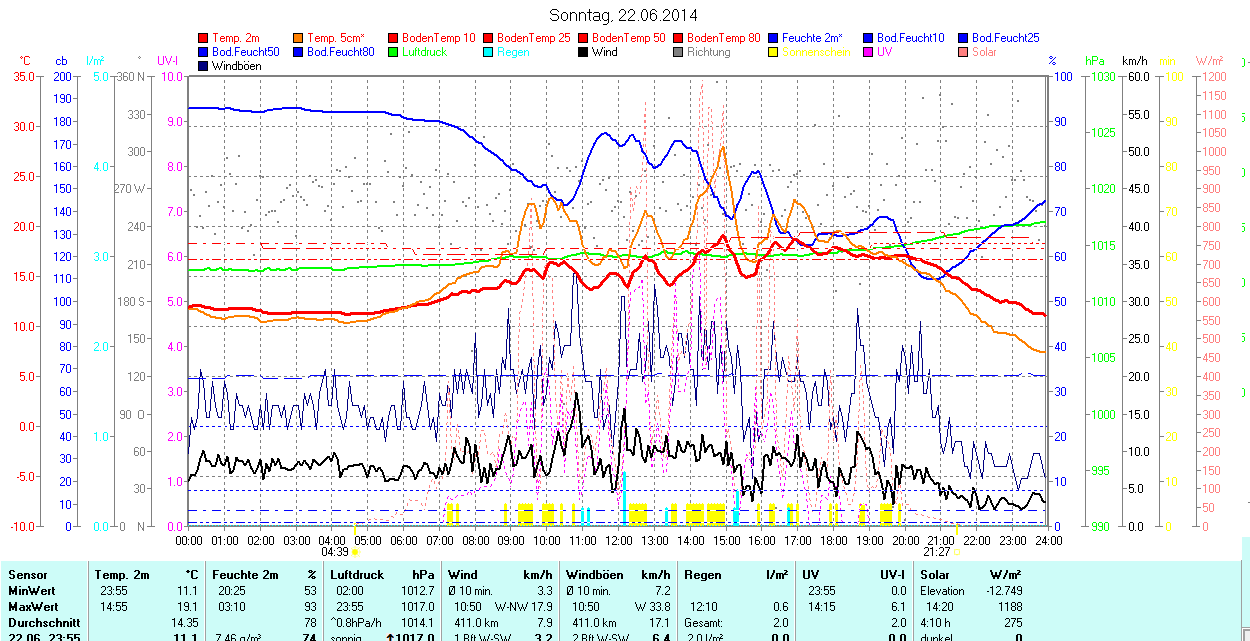Viewport: 1250px width, 641px height.
Task: Click the Sensor column header in table
Action: (27, 575)
